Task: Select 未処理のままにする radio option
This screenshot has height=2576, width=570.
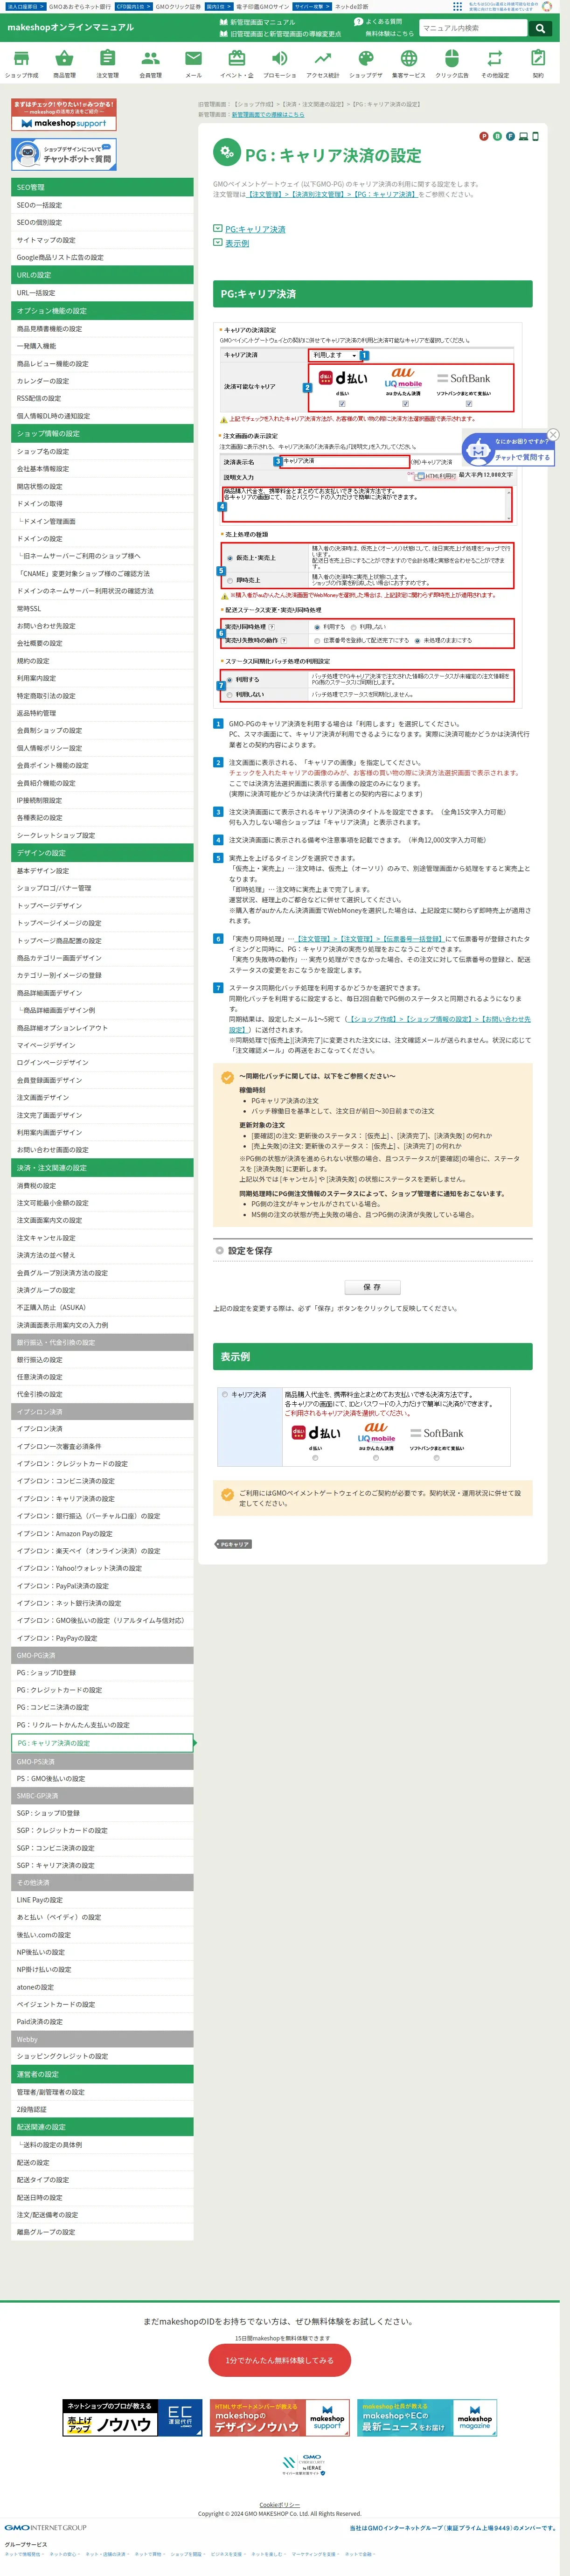Action: (418, 640)
